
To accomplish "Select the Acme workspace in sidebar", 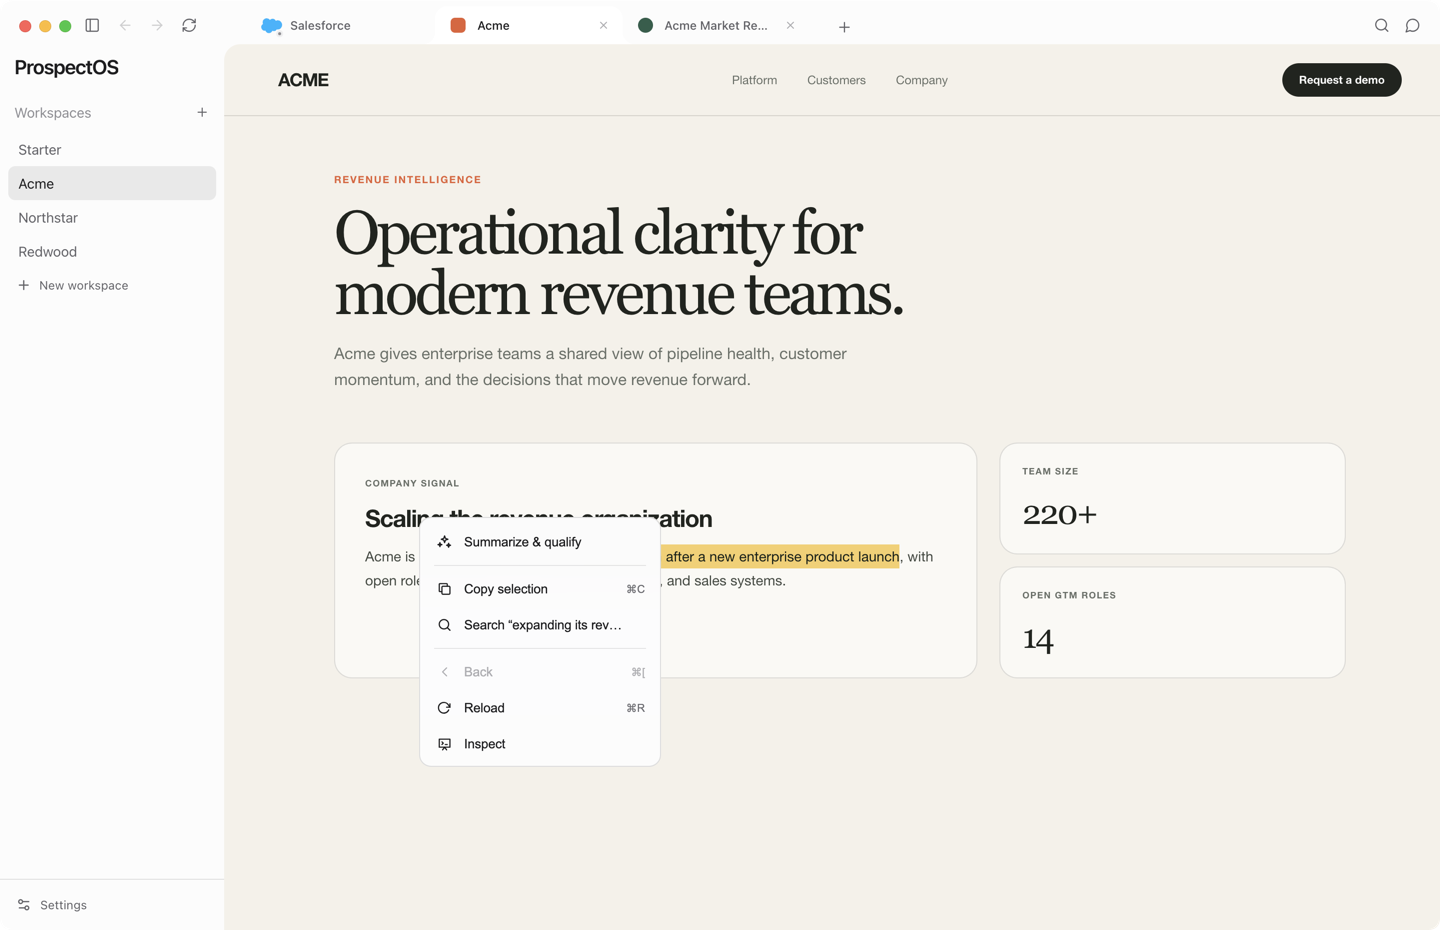I will click(x=112, y=183).
